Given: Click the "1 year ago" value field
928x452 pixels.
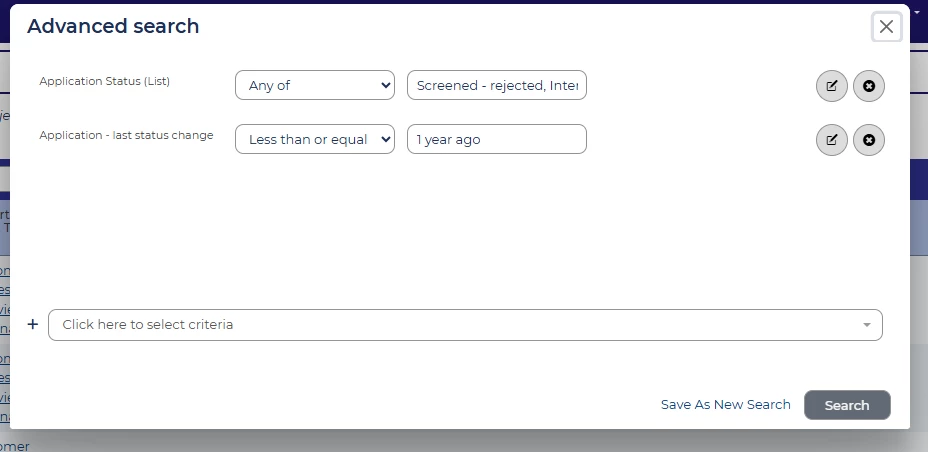Looking at the screenshot, I should (x=496, y=140).
